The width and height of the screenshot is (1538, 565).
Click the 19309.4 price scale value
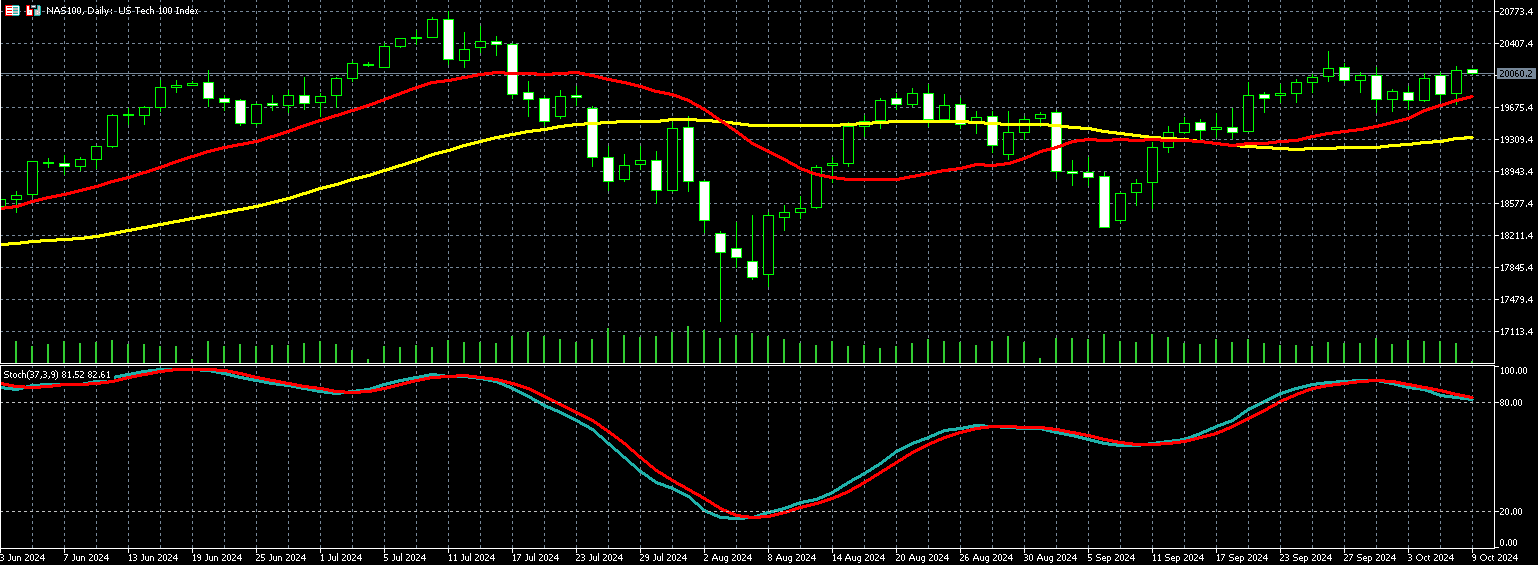tap(1516, 140)
